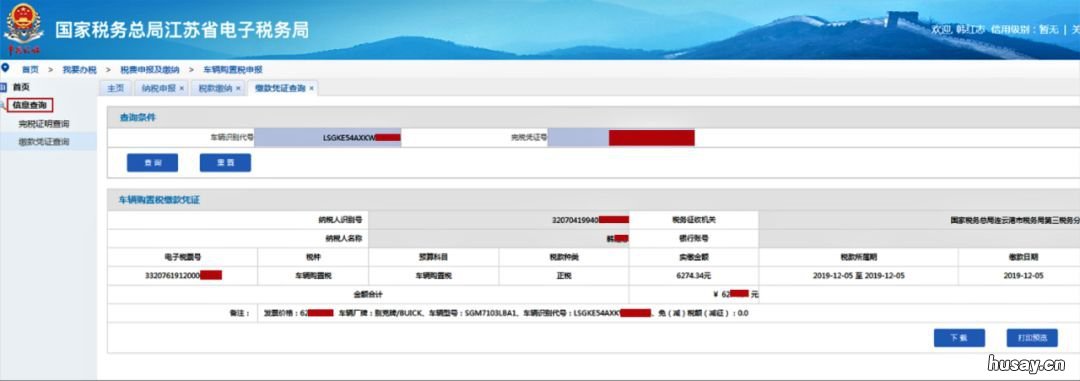Screen dimensions: 1080x381
Task: Select the 实缴金额 value 6274.34元
Action: (693, 276)
